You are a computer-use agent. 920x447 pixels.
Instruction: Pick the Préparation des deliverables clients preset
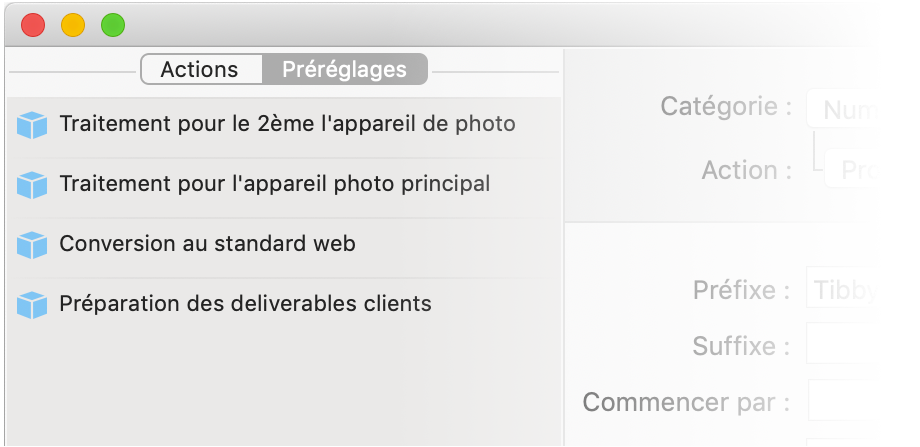(245, 303)
